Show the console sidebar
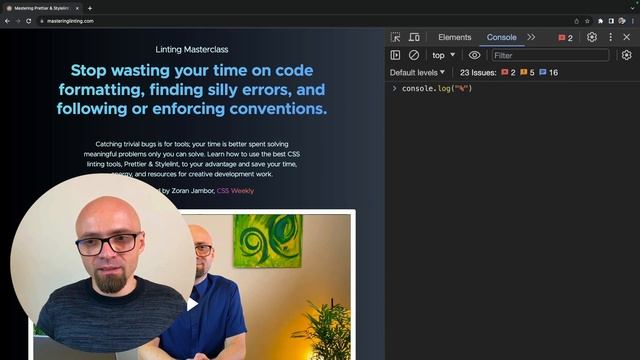 pyautogui.click(x=395, y=55)
